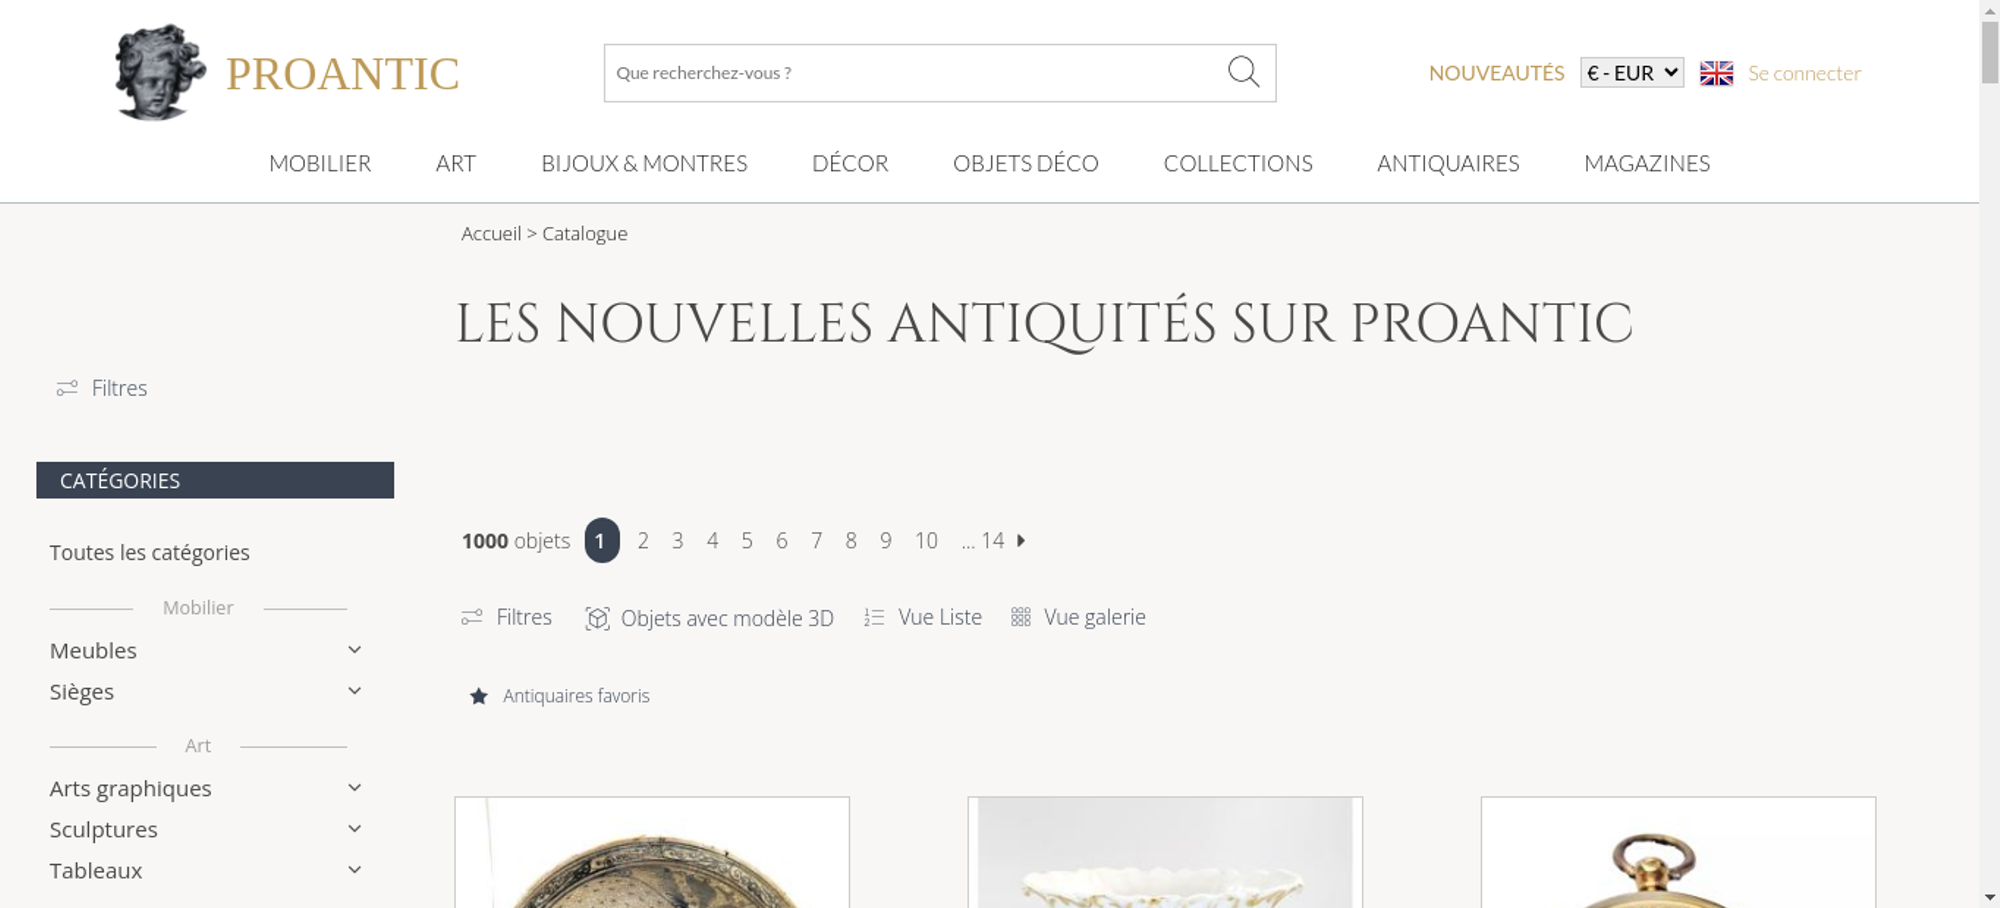Expand the Sièges category
Image resolution: width=2000 pixels, height=908 pixels.
coord(354,691)
